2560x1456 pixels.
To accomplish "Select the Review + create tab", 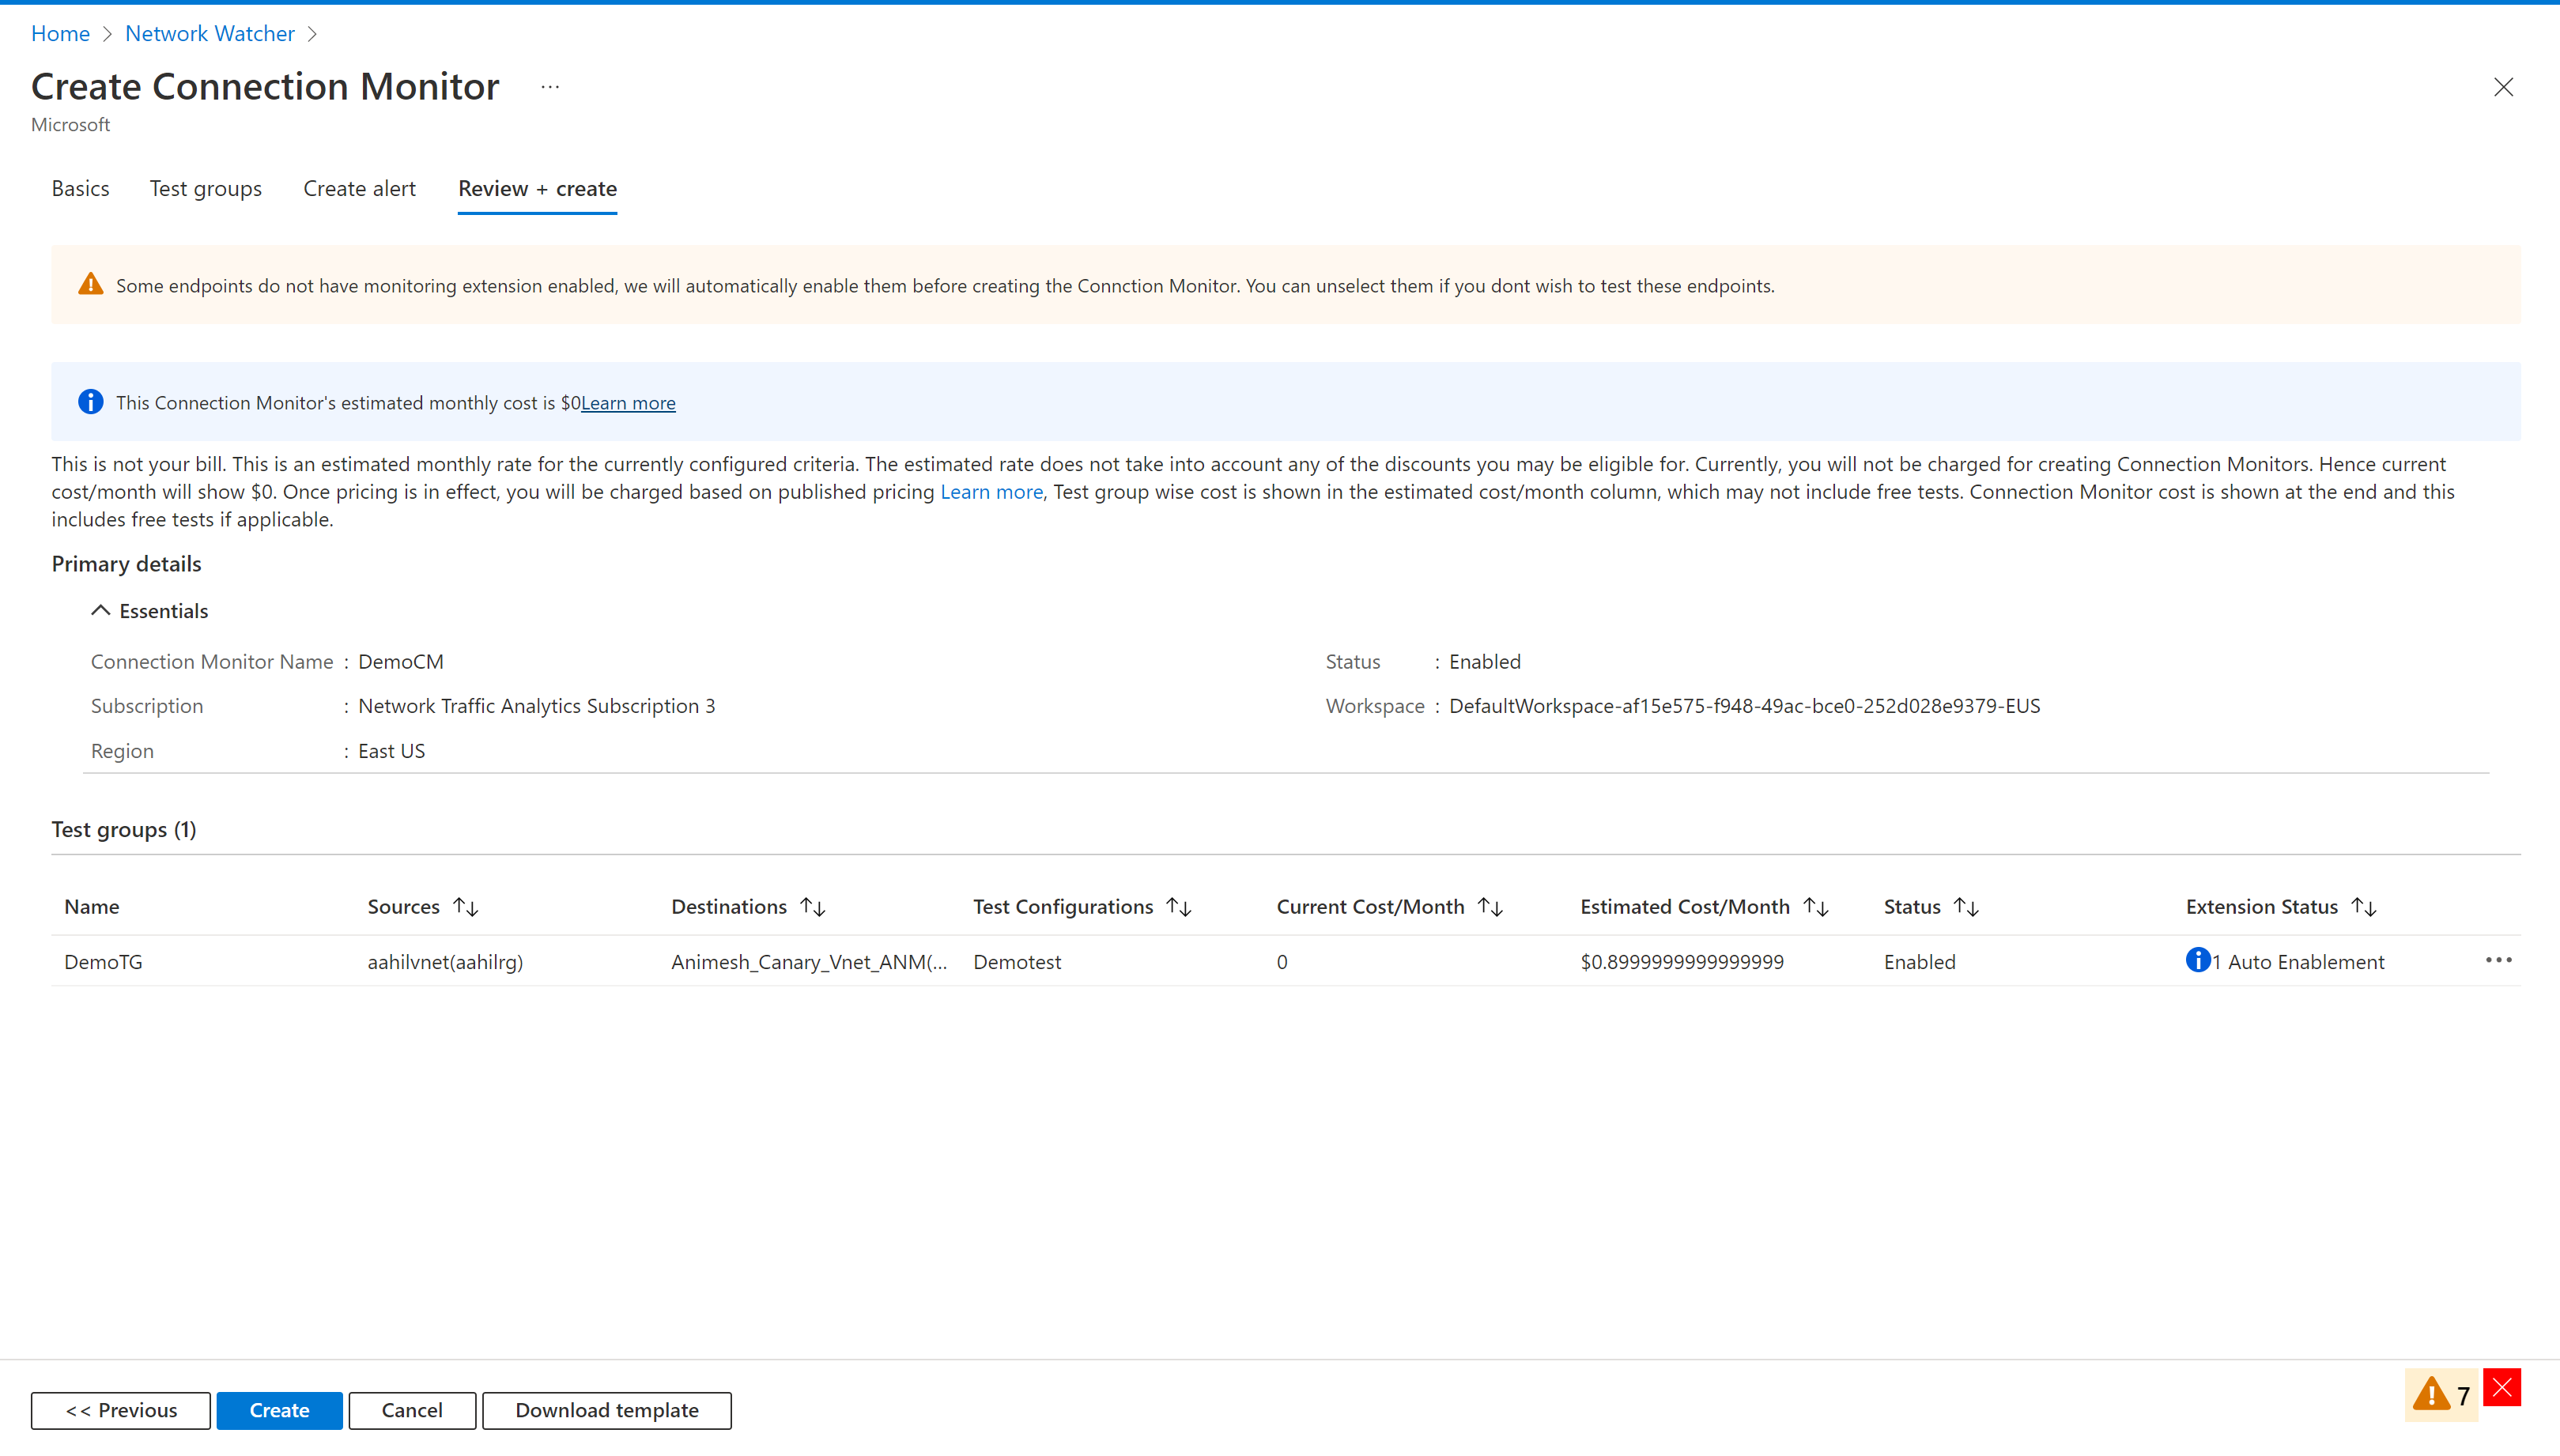I will click(536, 188).
